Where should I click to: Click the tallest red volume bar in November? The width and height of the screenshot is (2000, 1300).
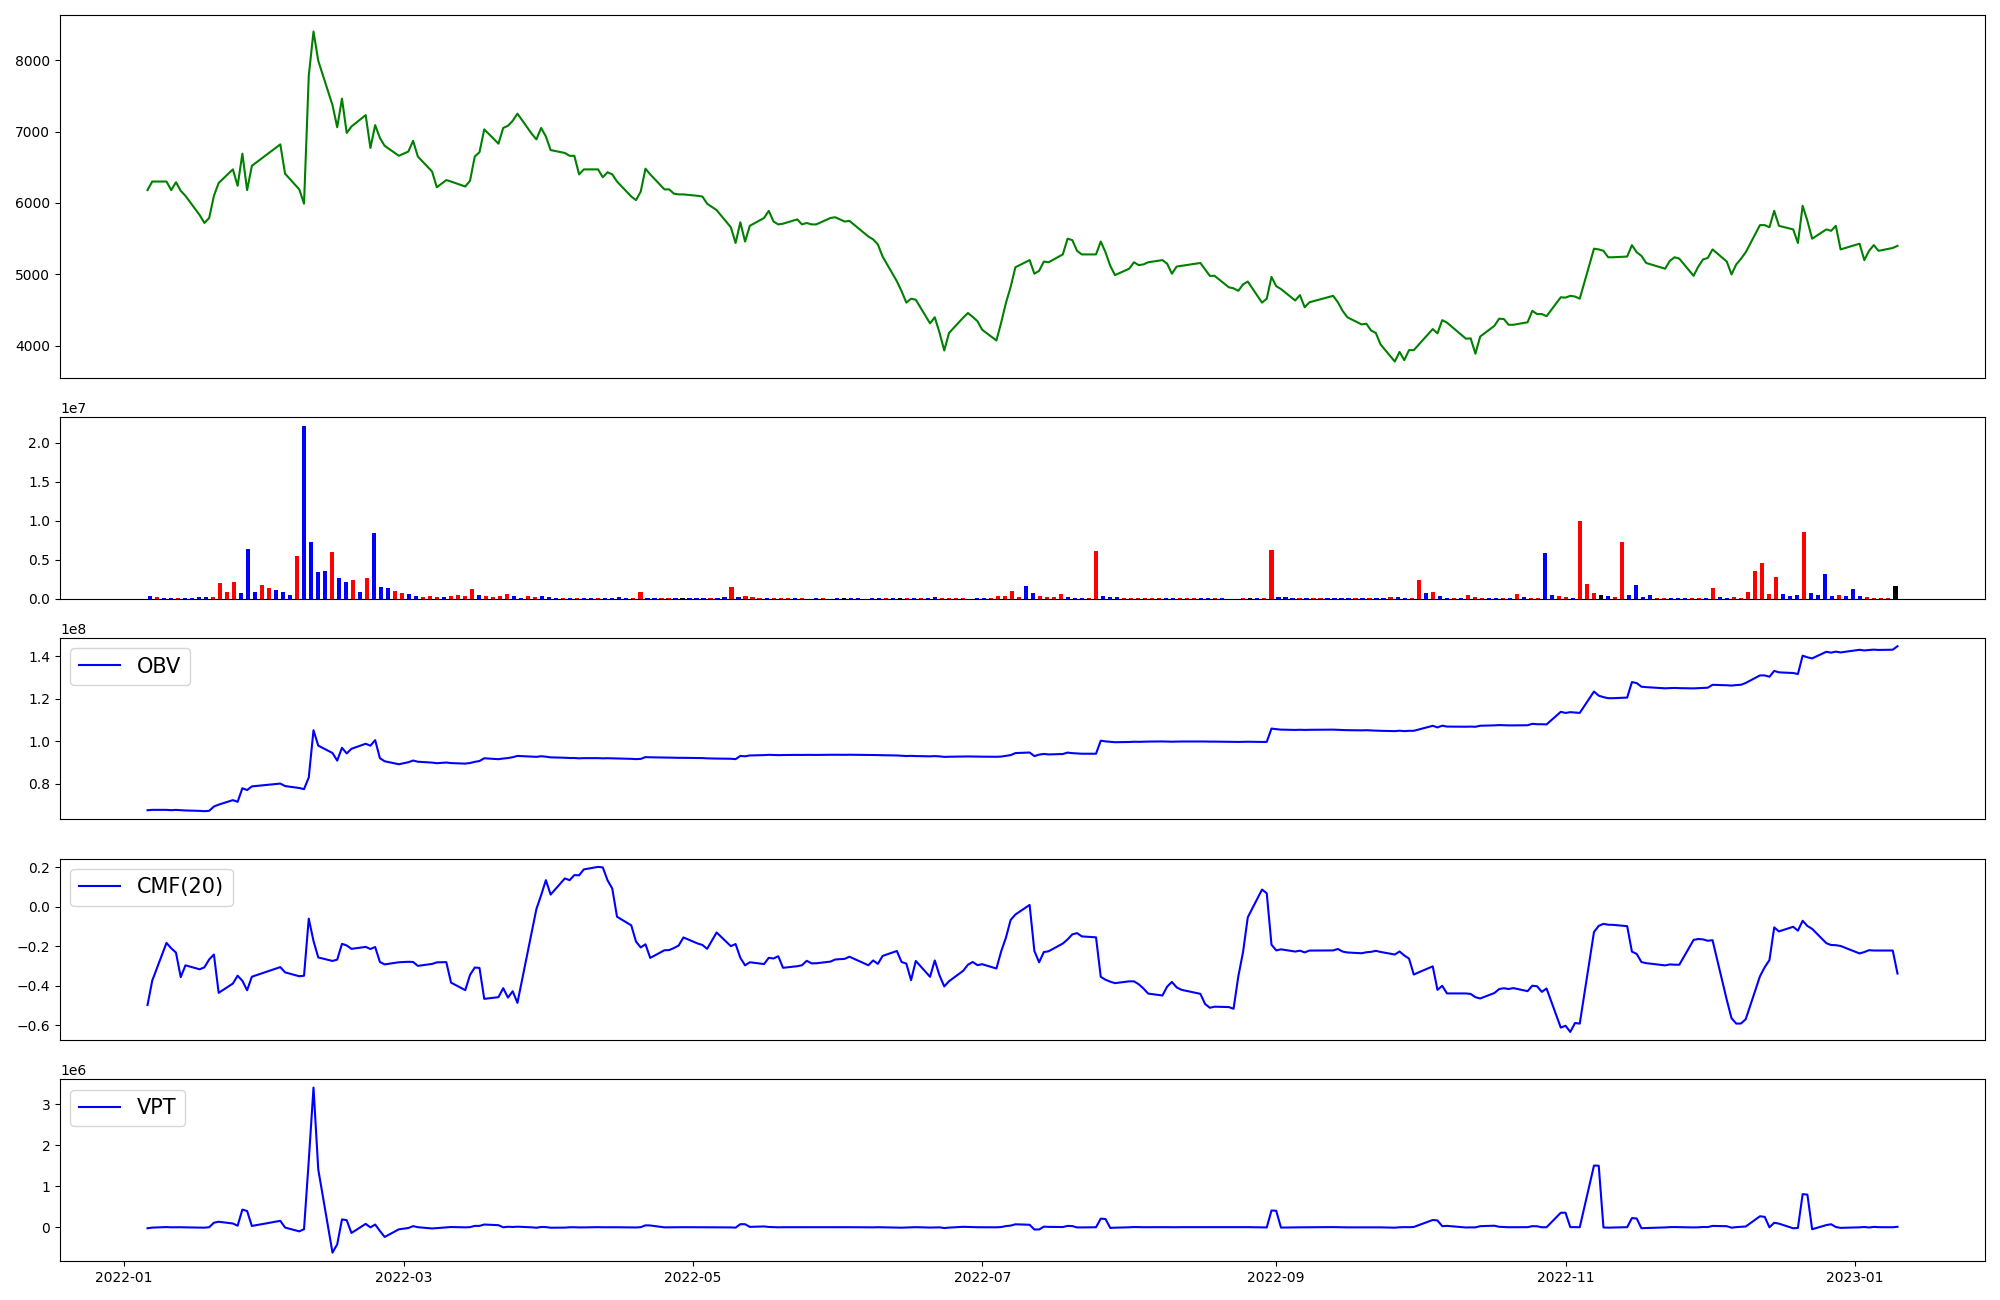tap(1580, 560)
